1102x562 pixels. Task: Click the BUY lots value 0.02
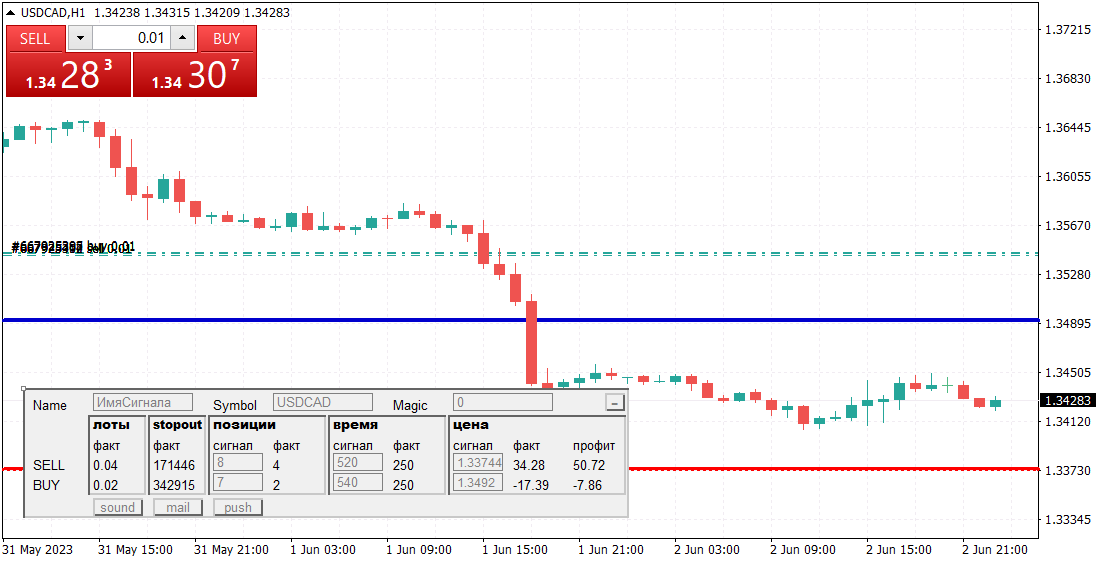(x=105, y=485)
